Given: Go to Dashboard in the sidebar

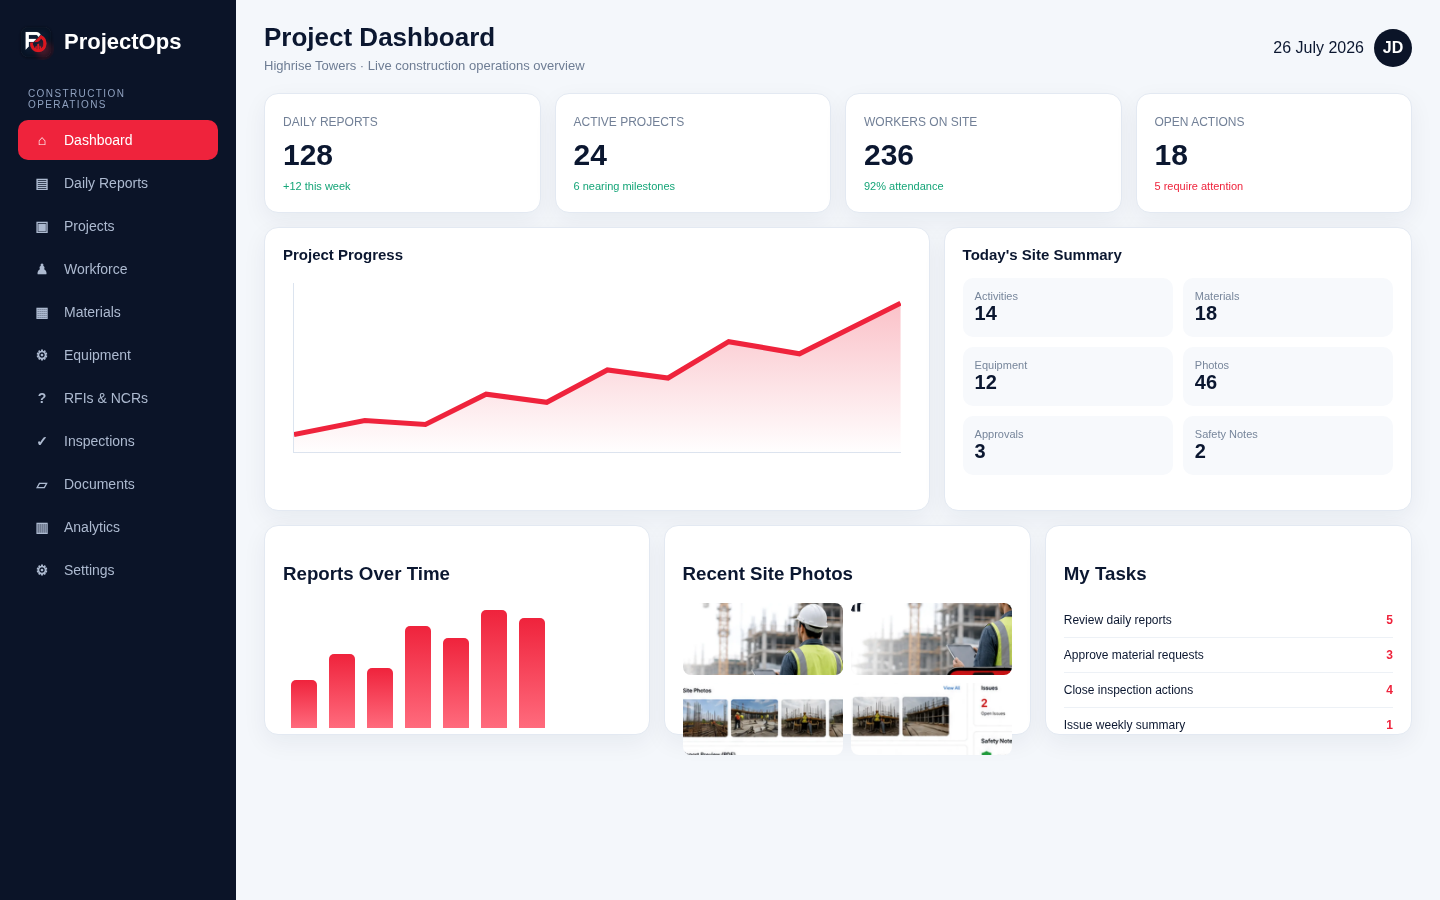Looking at the screenshot, I should pyautogui.click(x=118, y=140).
